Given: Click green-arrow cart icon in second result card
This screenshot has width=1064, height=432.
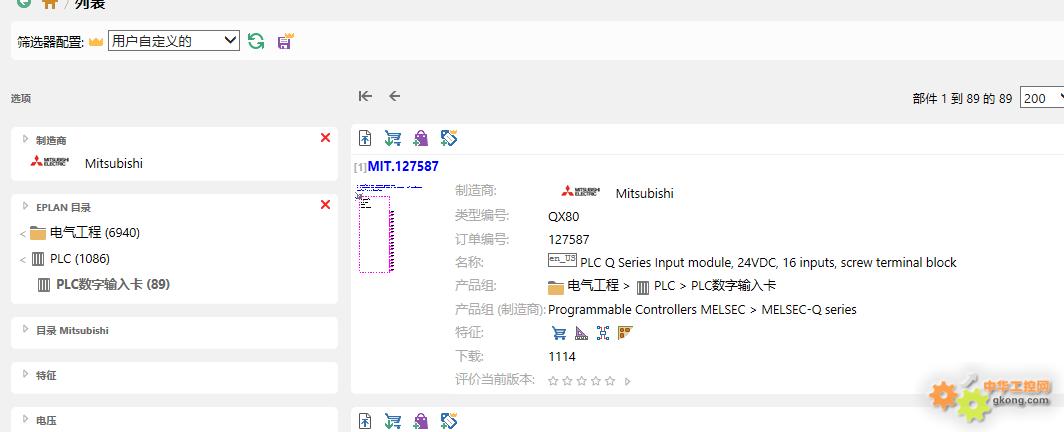Looking at the screenshot, I should pyautogui.click(x=392, y=421).
